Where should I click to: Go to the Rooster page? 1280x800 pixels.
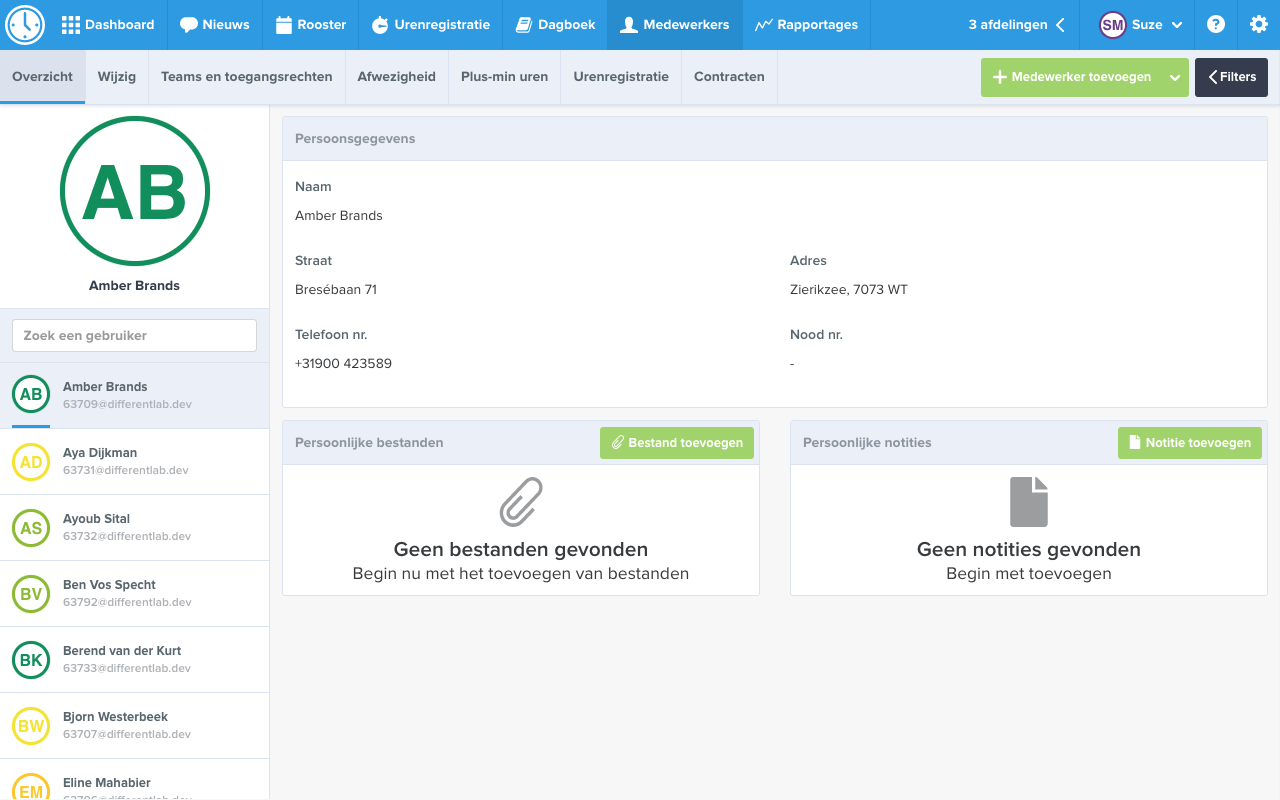click(x=311, y=25)
